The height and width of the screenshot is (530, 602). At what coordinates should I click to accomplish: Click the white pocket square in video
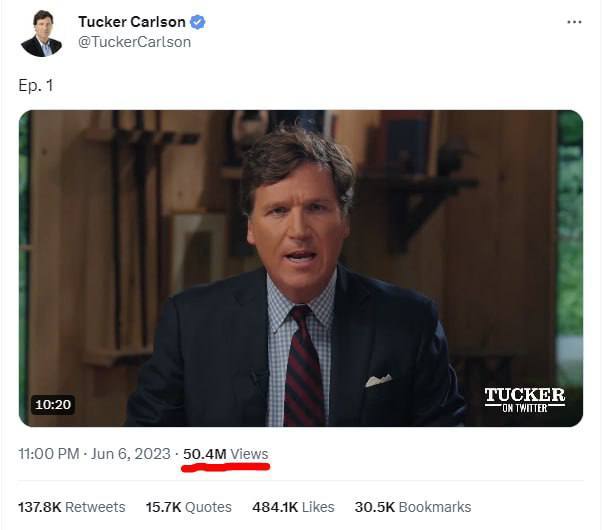379,380
